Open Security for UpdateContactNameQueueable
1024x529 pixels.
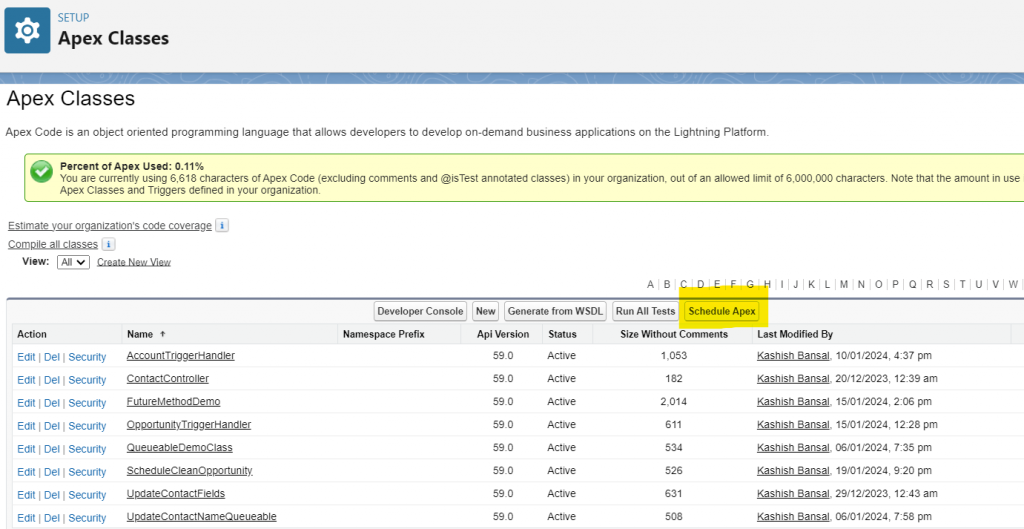[87, 517]
